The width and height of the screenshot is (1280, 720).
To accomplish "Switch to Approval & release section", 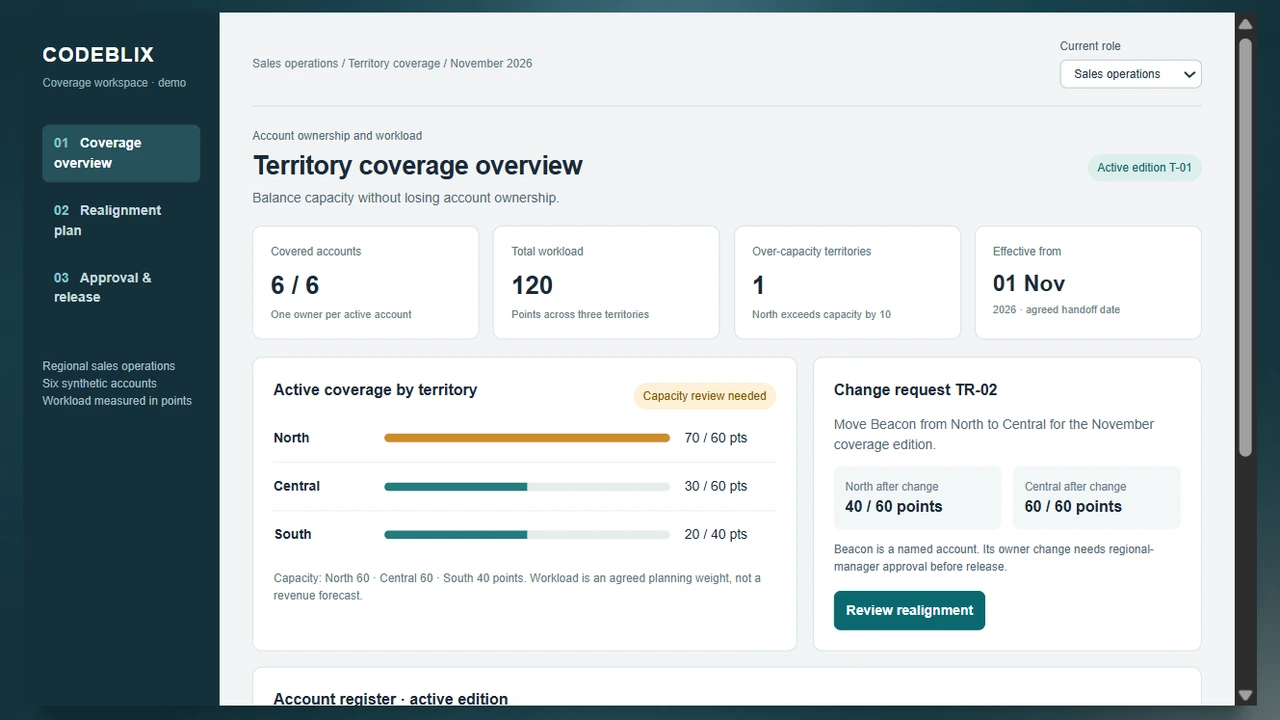I will (x=121, y=287).
